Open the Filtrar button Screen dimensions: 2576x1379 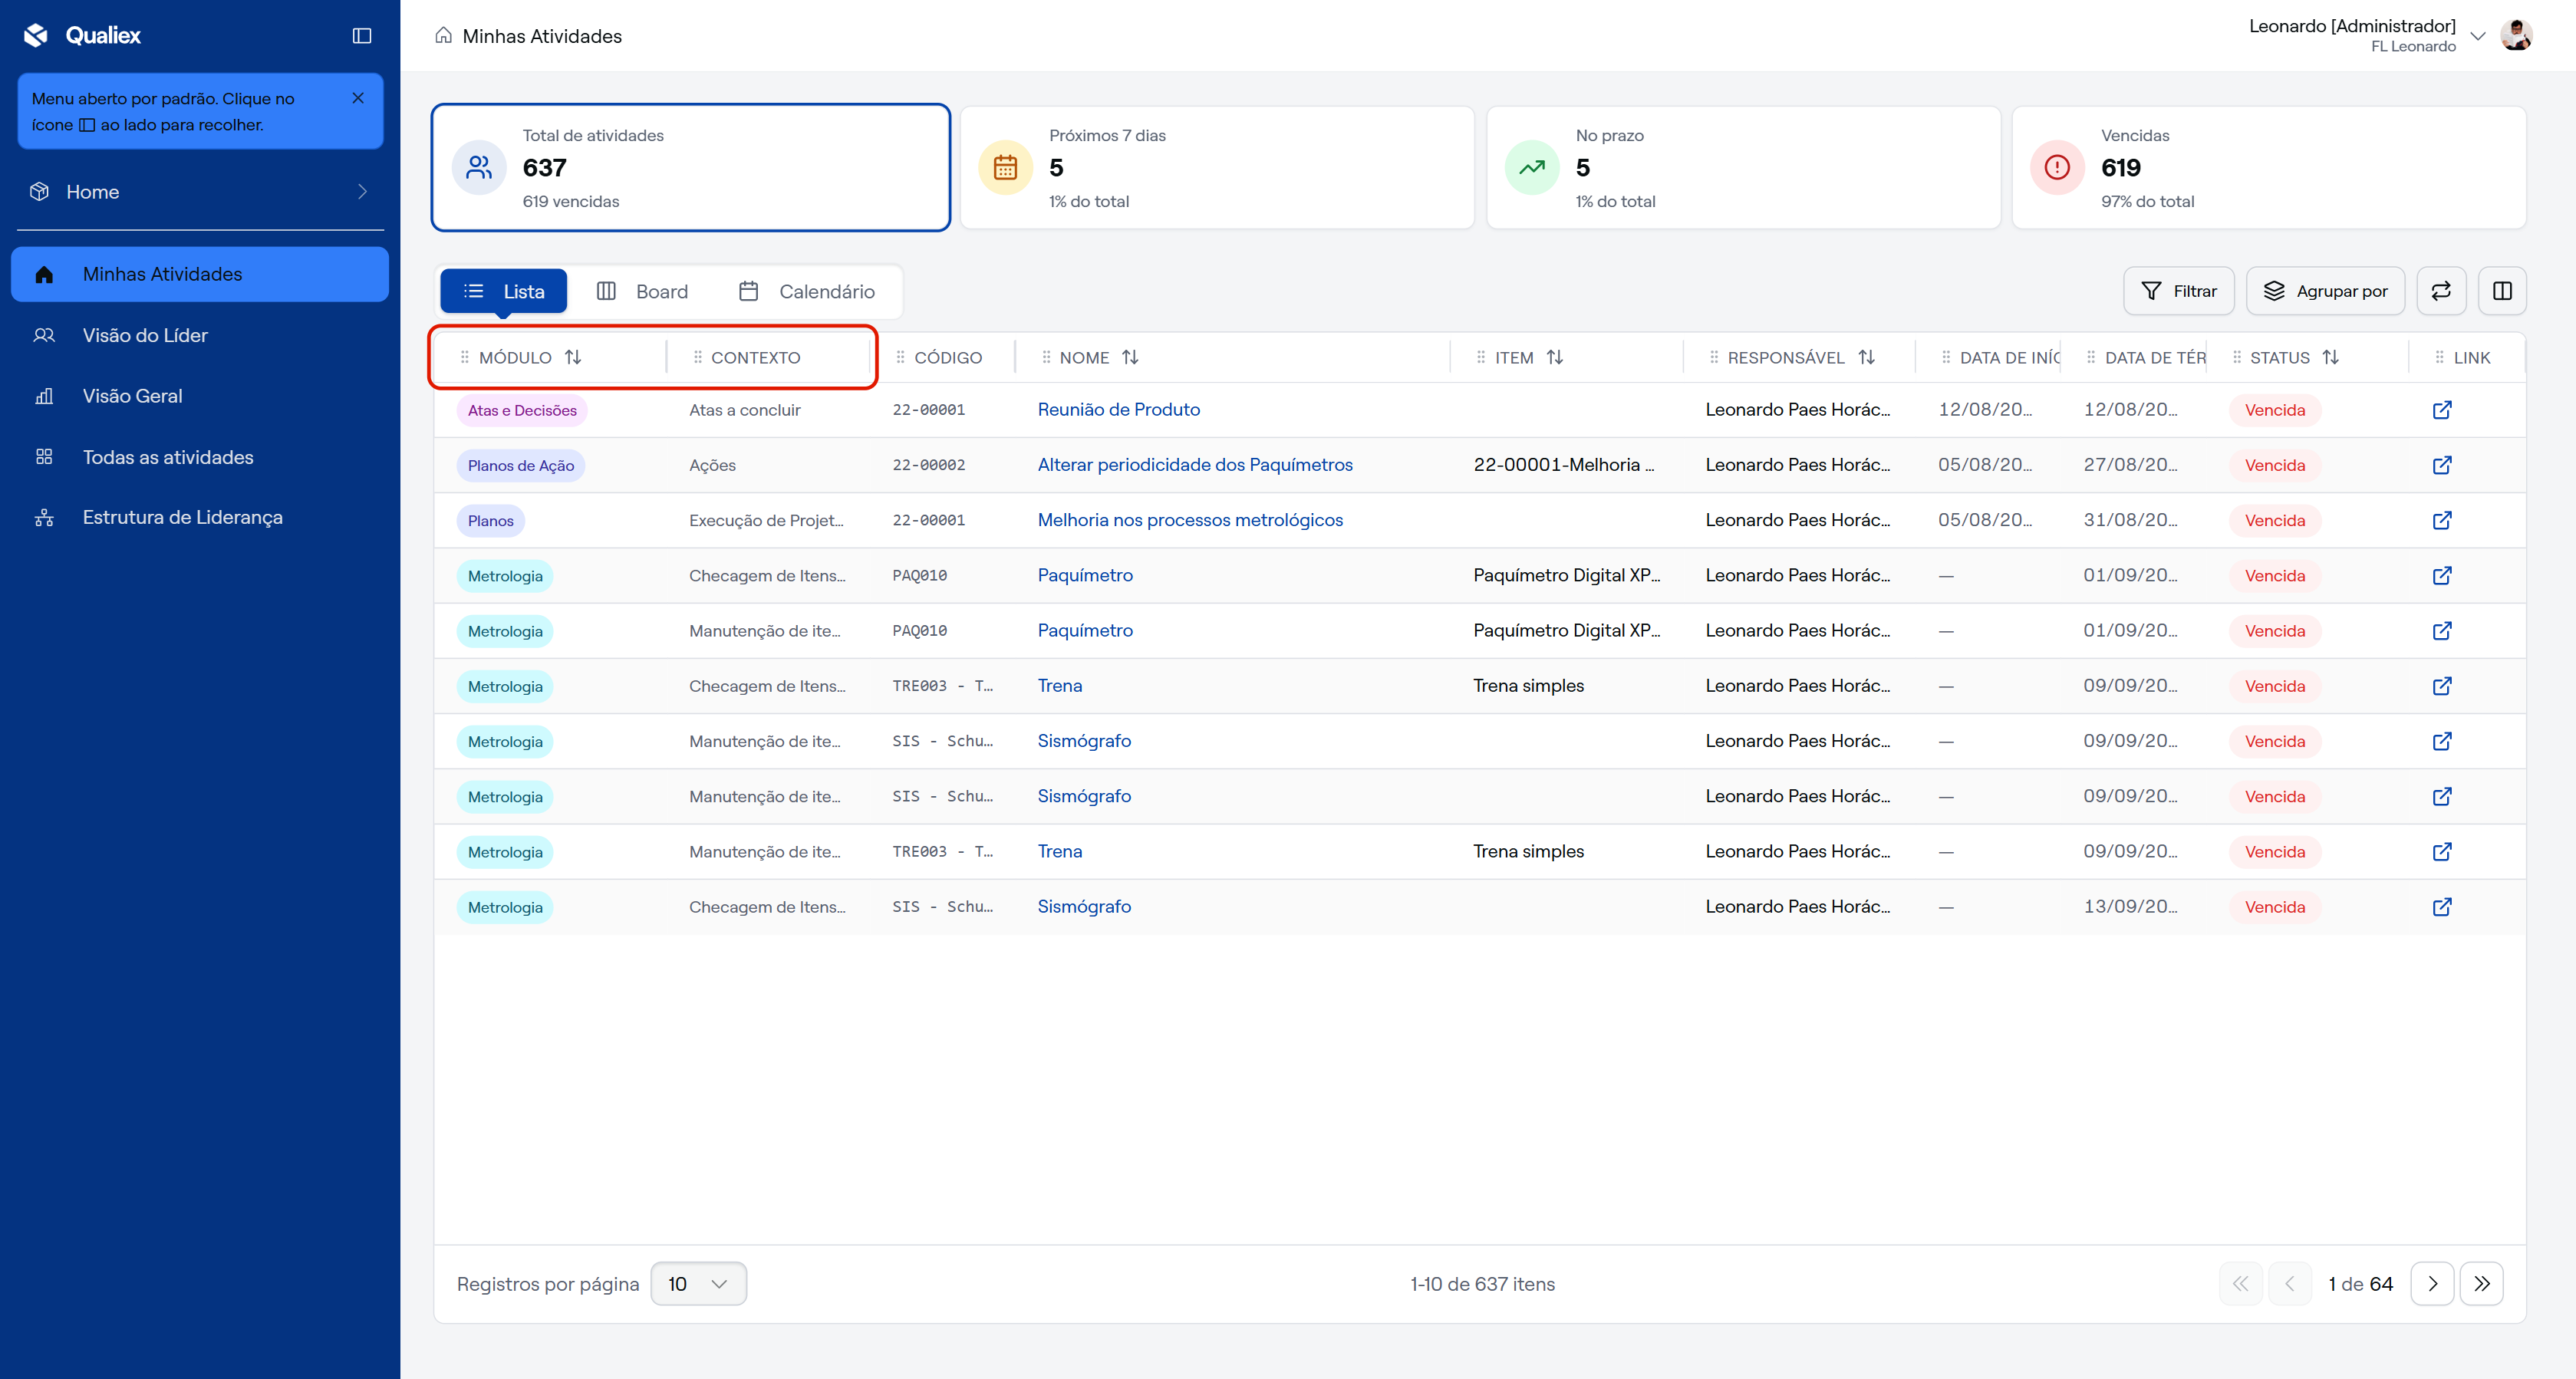click(2179, 291)
